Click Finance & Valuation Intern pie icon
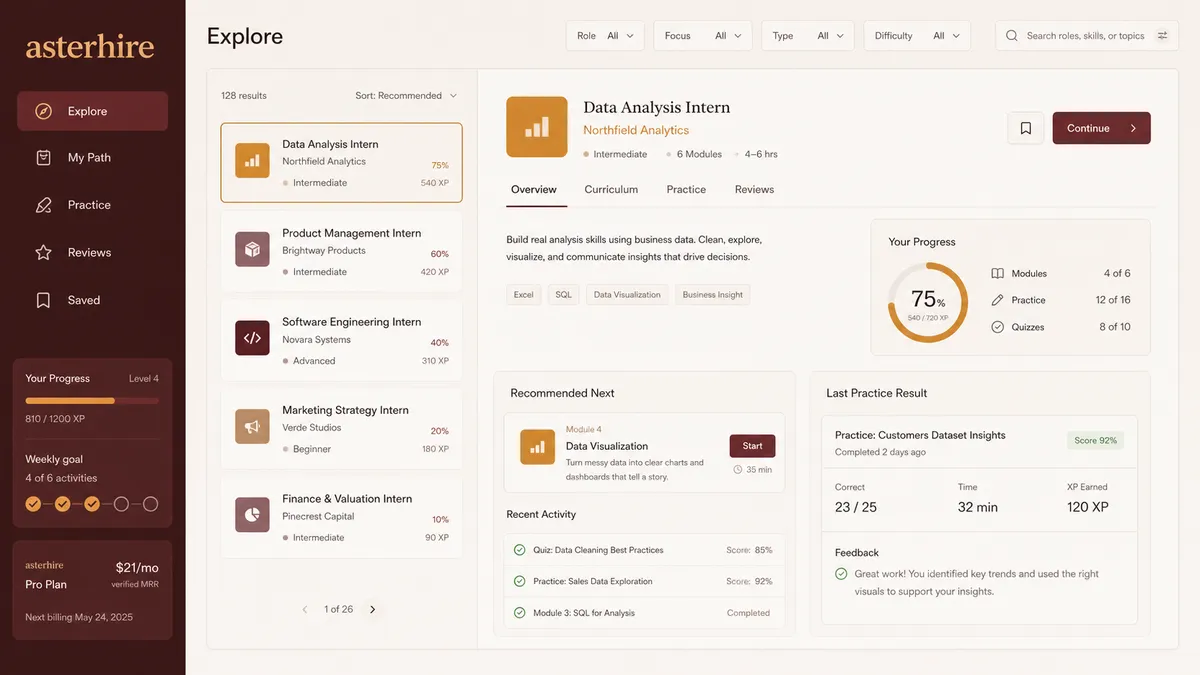The width and height of the screenshot is (1200, 675). coord(252,515)
